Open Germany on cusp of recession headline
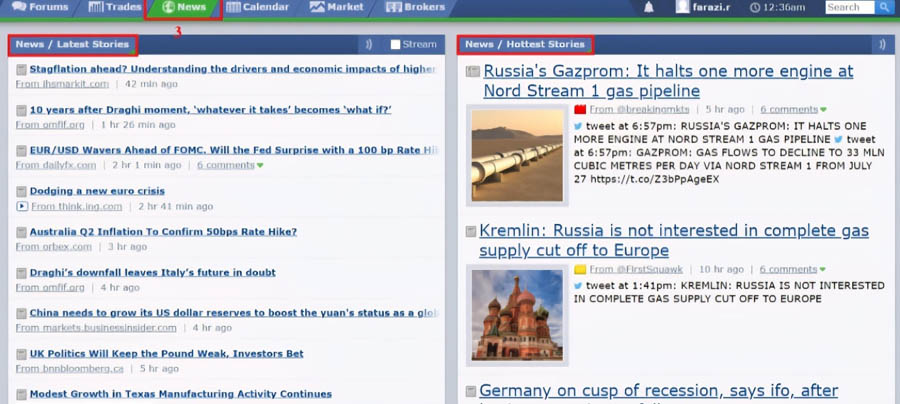 point(658,391)
